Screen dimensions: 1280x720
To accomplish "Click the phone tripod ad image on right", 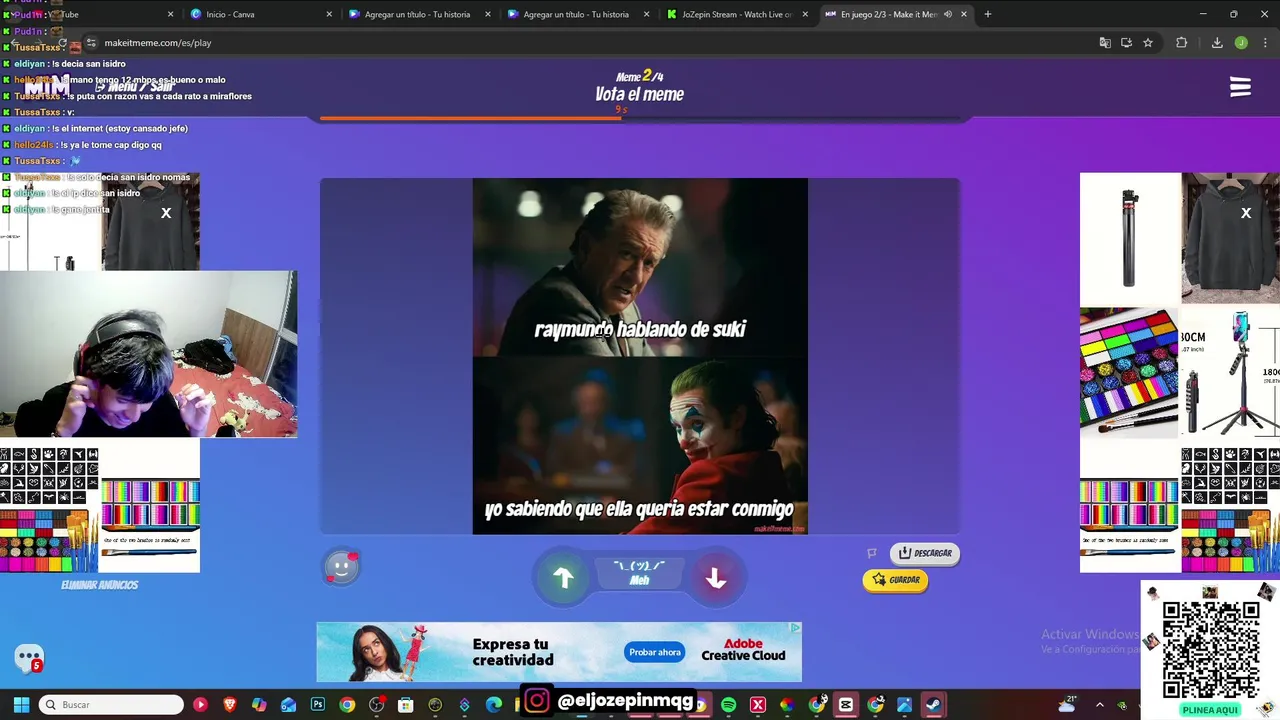I will click(1231, 372).
